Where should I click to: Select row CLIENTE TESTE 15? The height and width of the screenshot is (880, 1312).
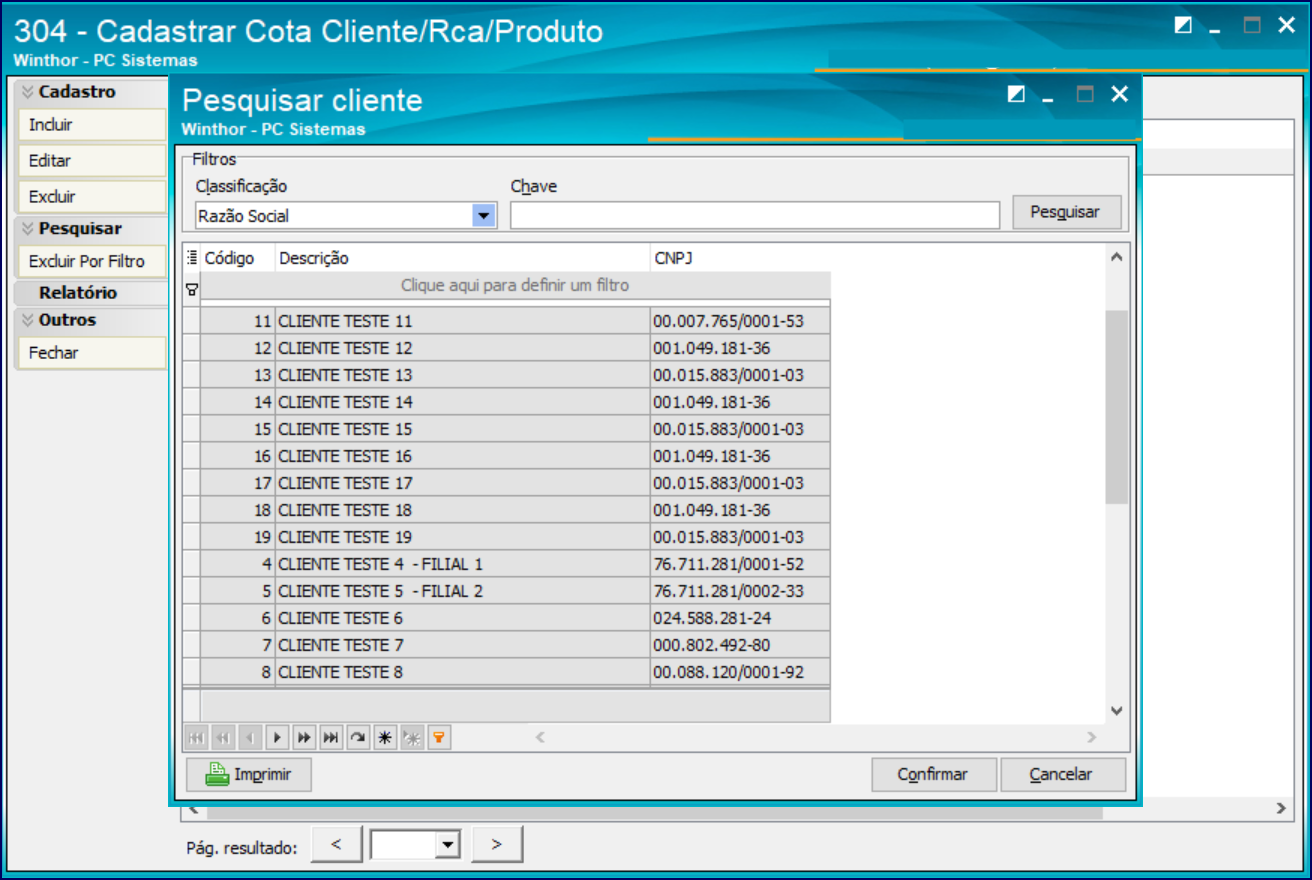(x=506, y=429)
